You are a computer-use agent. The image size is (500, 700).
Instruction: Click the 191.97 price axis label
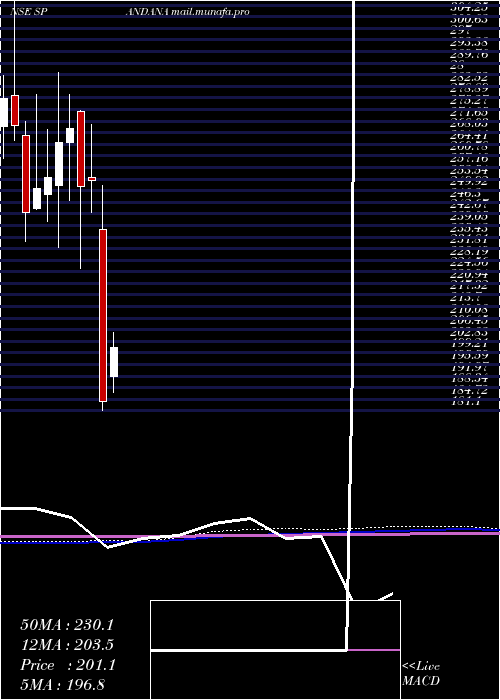(469, 367)
